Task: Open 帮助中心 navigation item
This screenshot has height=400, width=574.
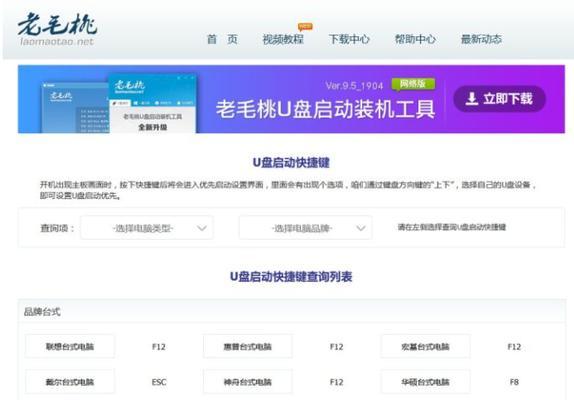Action: click(x=415, y=39)
